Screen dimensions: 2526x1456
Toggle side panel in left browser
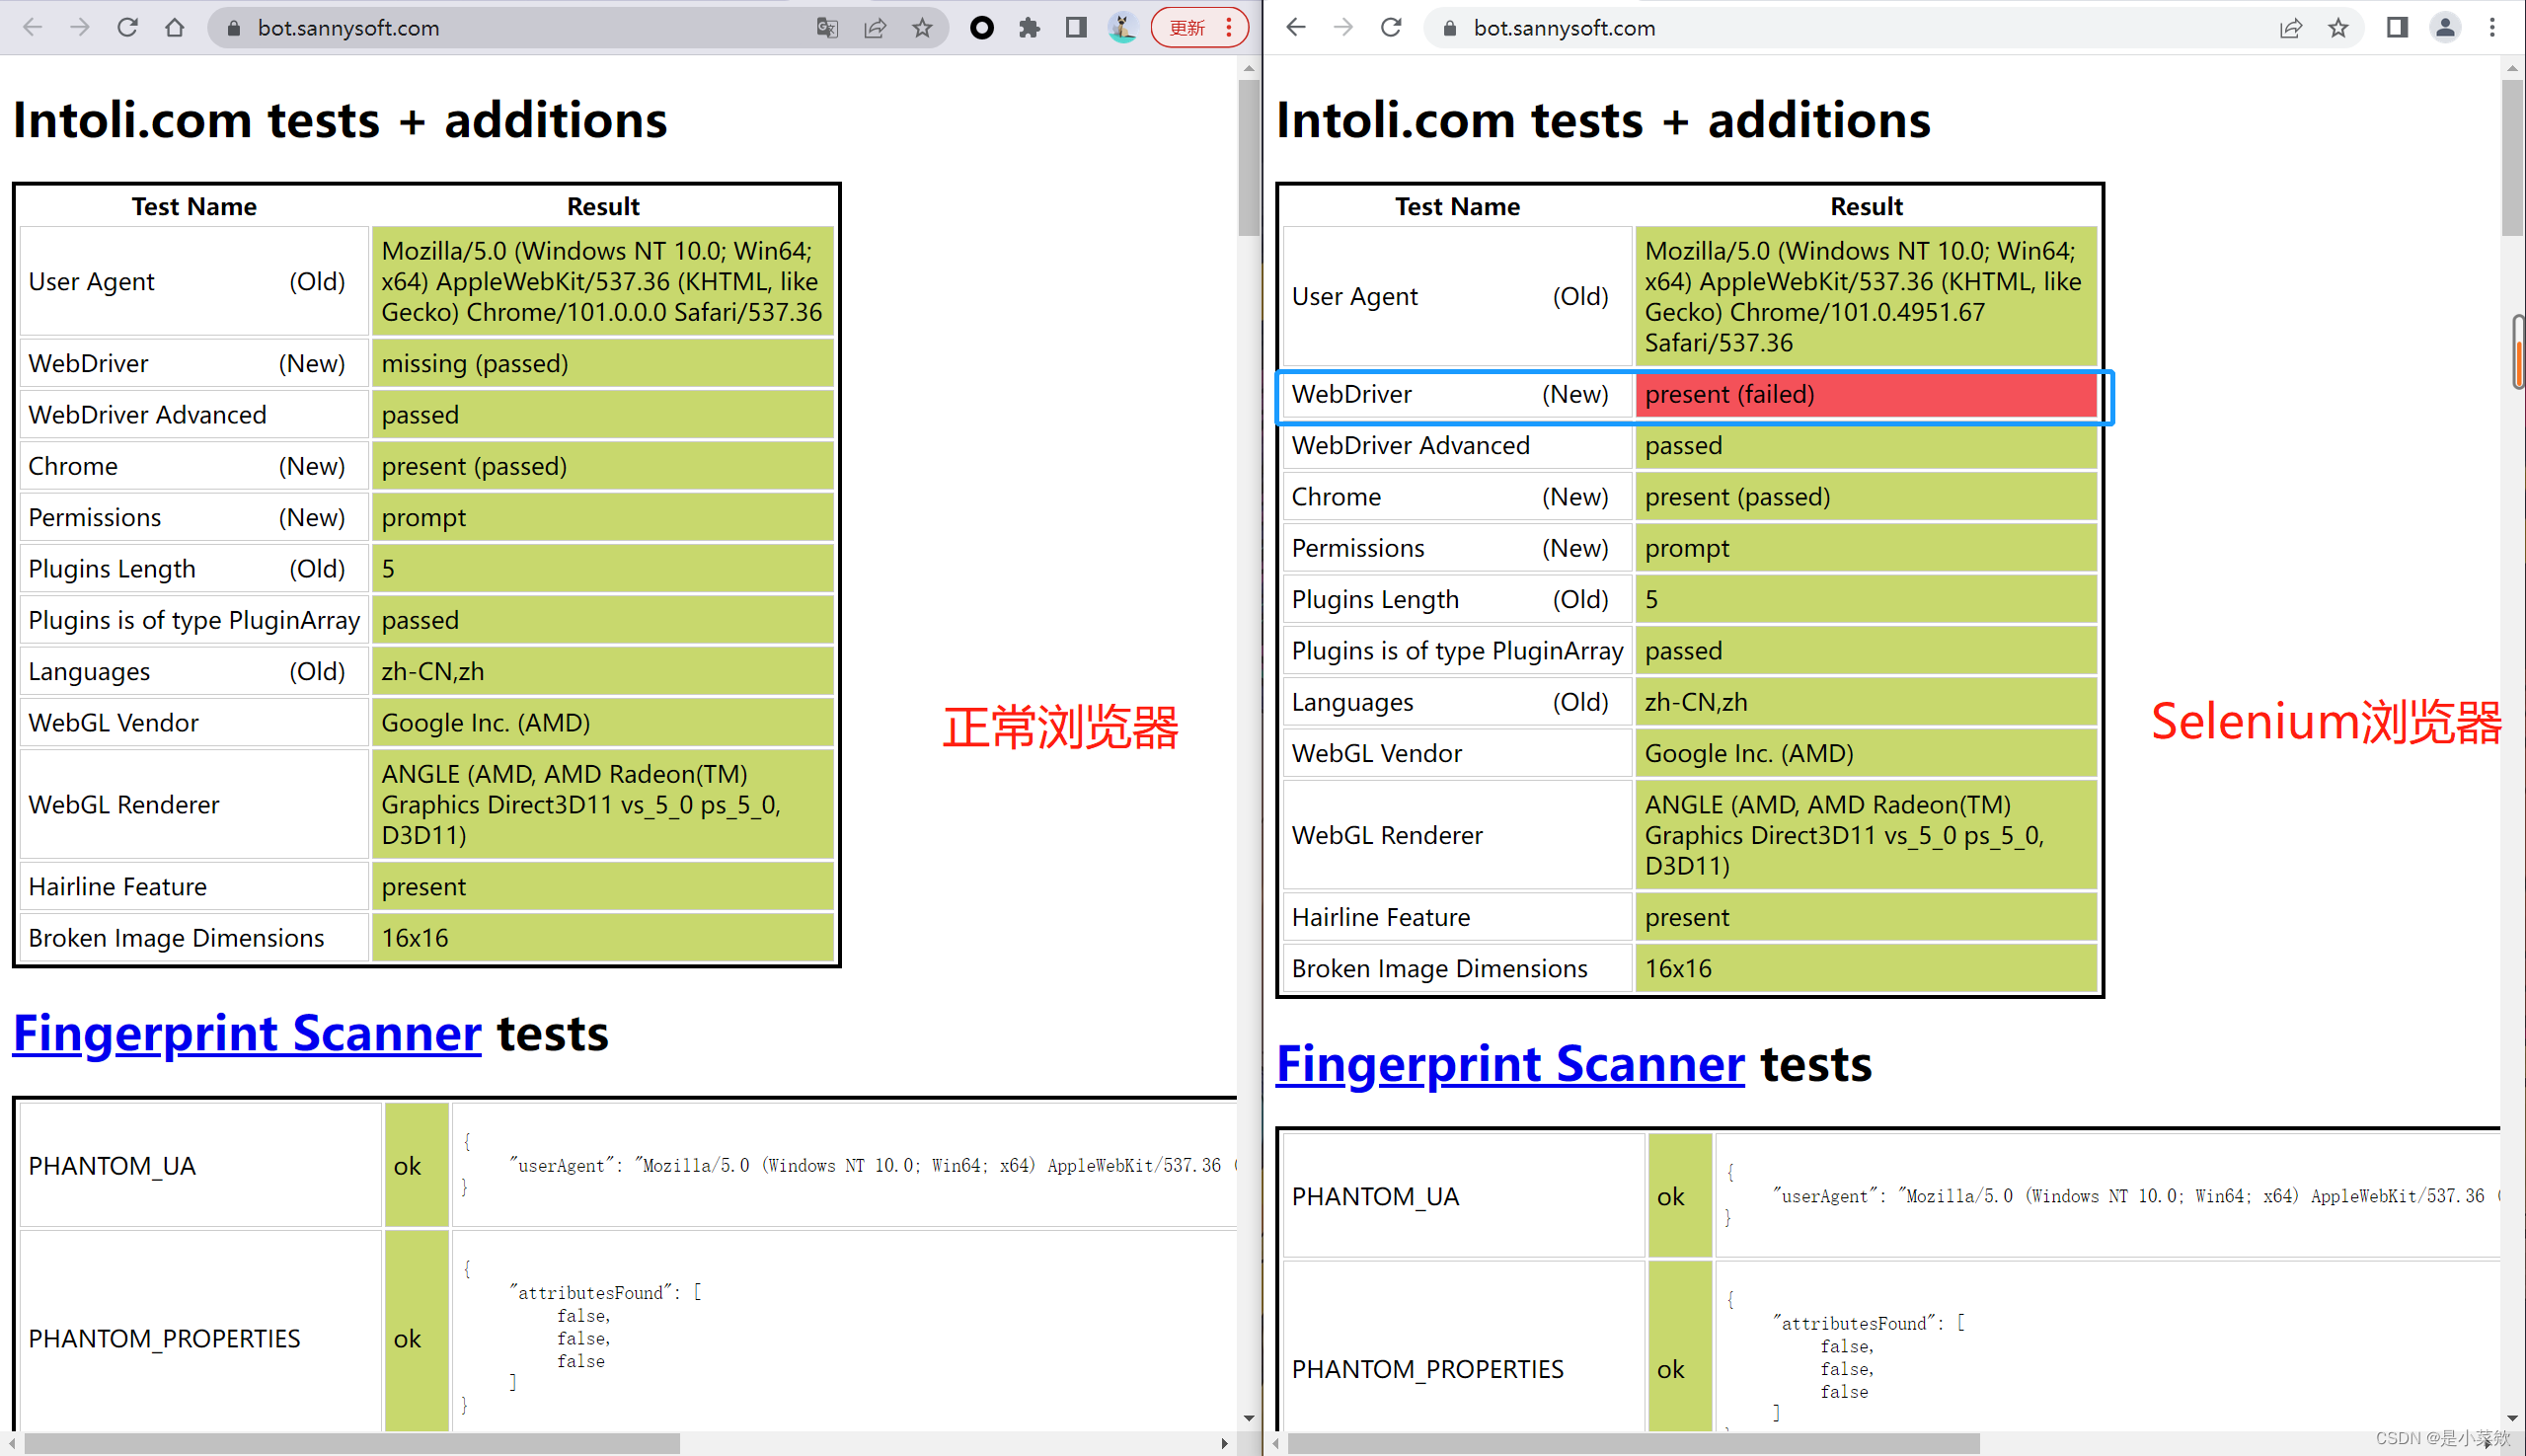(1076, 27)
